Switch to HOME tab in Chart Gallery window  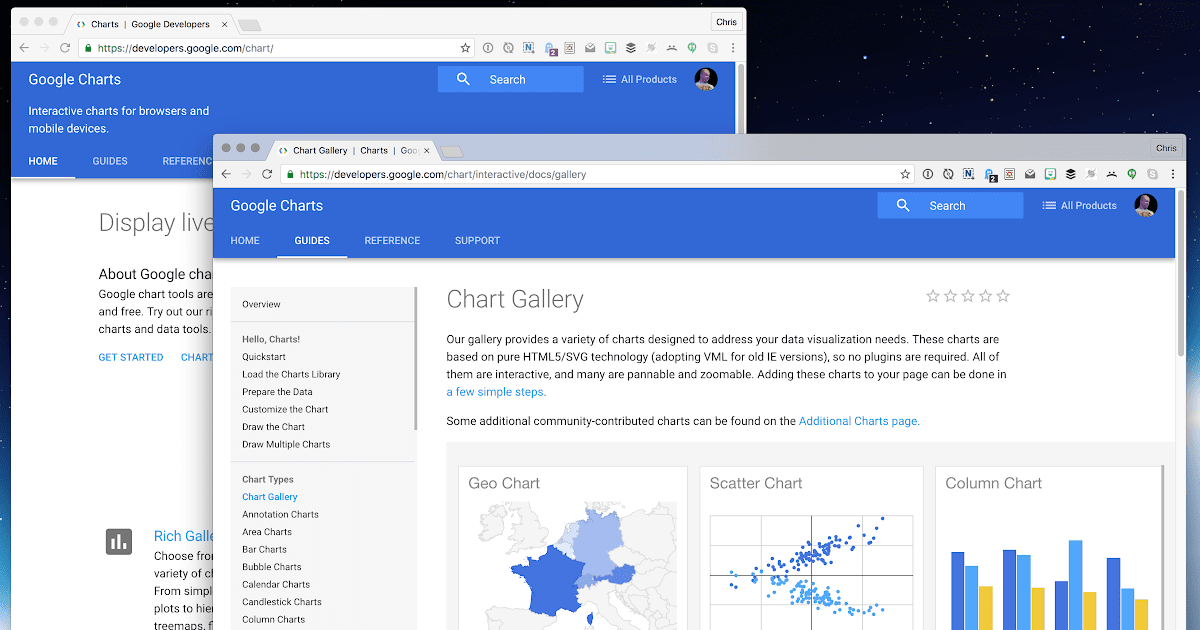tap(245, 241)
